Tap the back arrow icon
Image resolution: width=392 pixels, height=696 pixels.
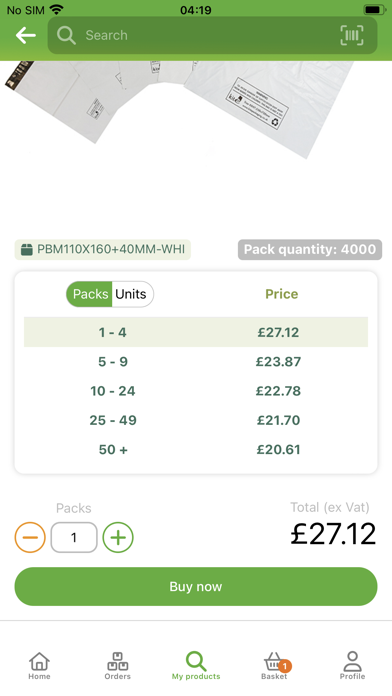point(26,35)
